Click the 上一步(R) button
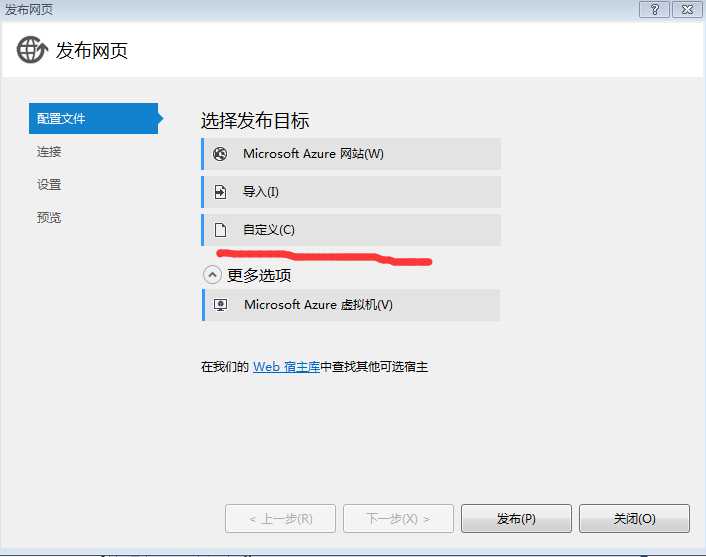Viewport: 706px width, 557px height. pyautogui.click(x=281, y=519)
